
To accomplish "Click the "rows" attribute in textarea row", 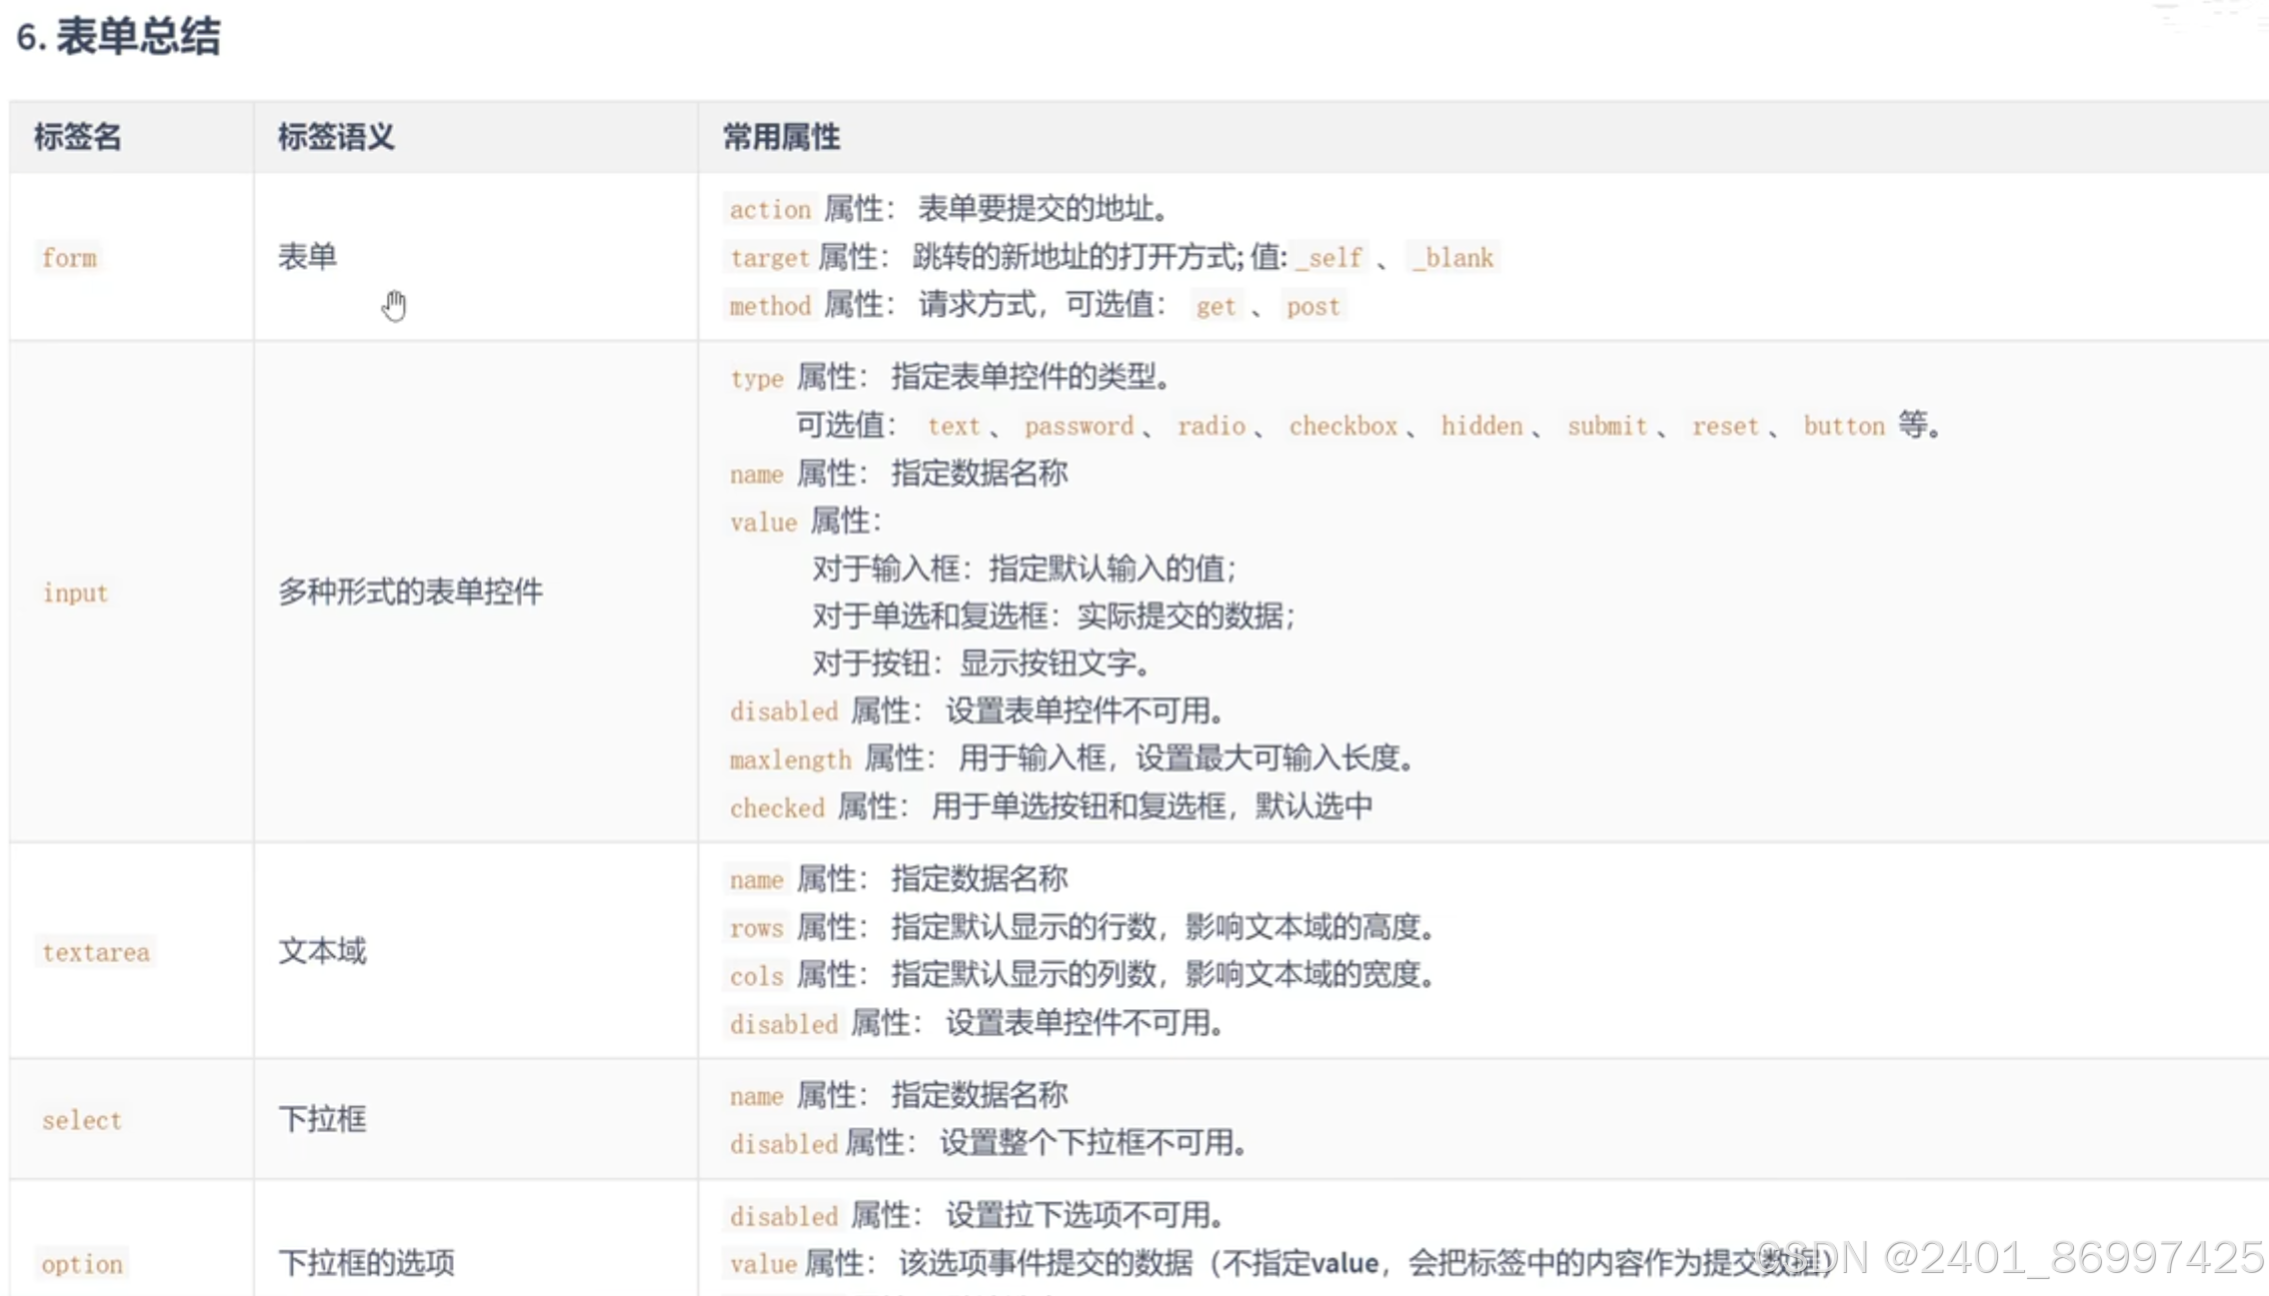I will pos(756,928).
